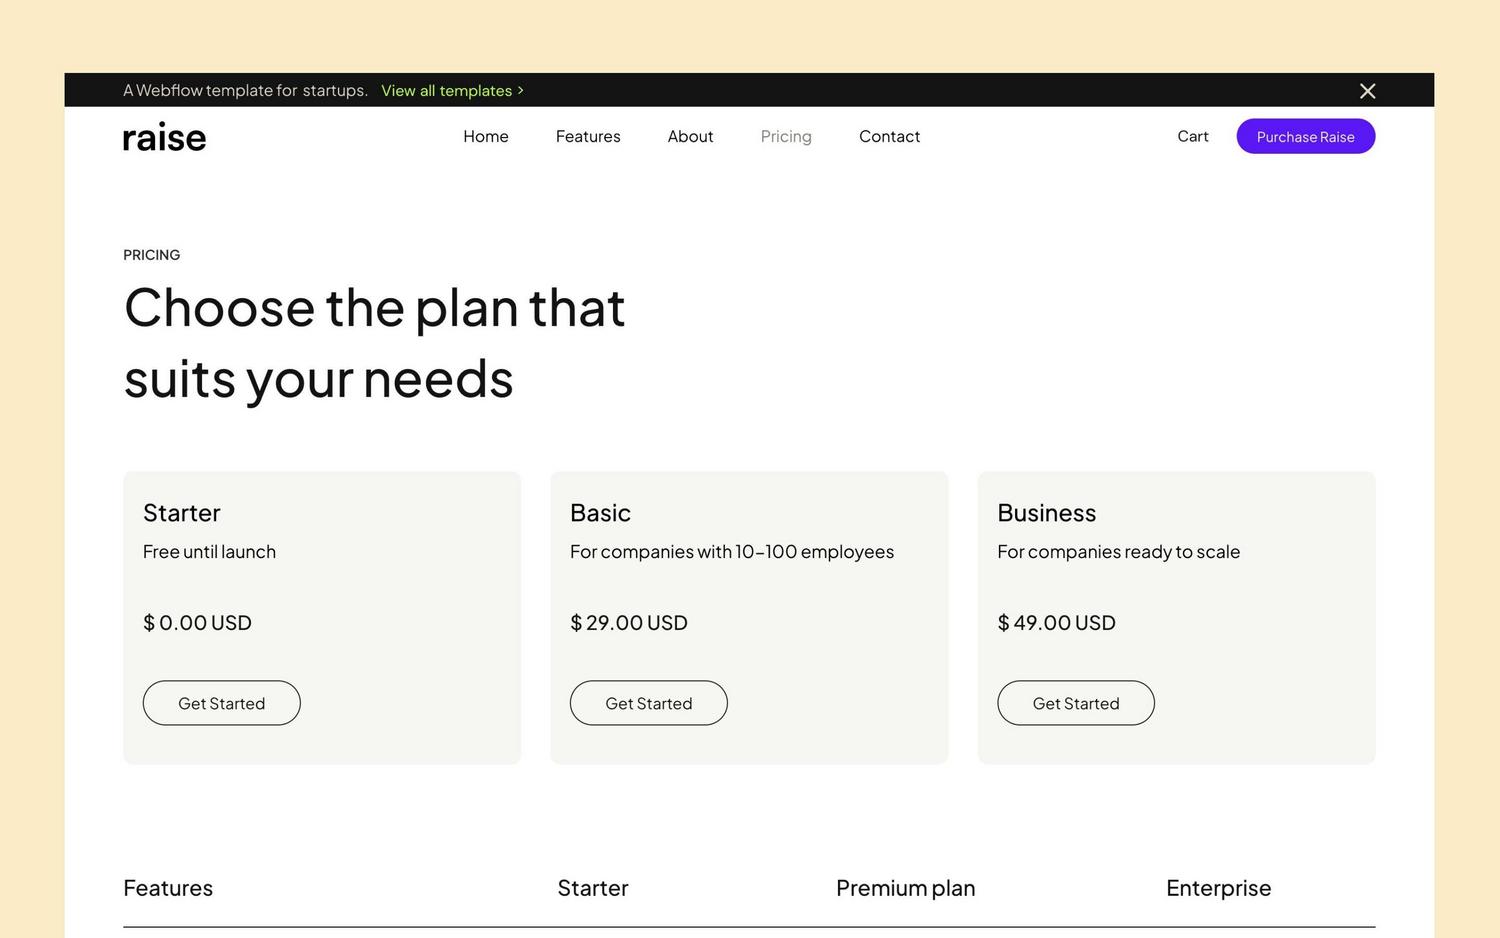Click the Premium plan column header
Viewport: 1500px width, 938px height.
coord(905,887)
